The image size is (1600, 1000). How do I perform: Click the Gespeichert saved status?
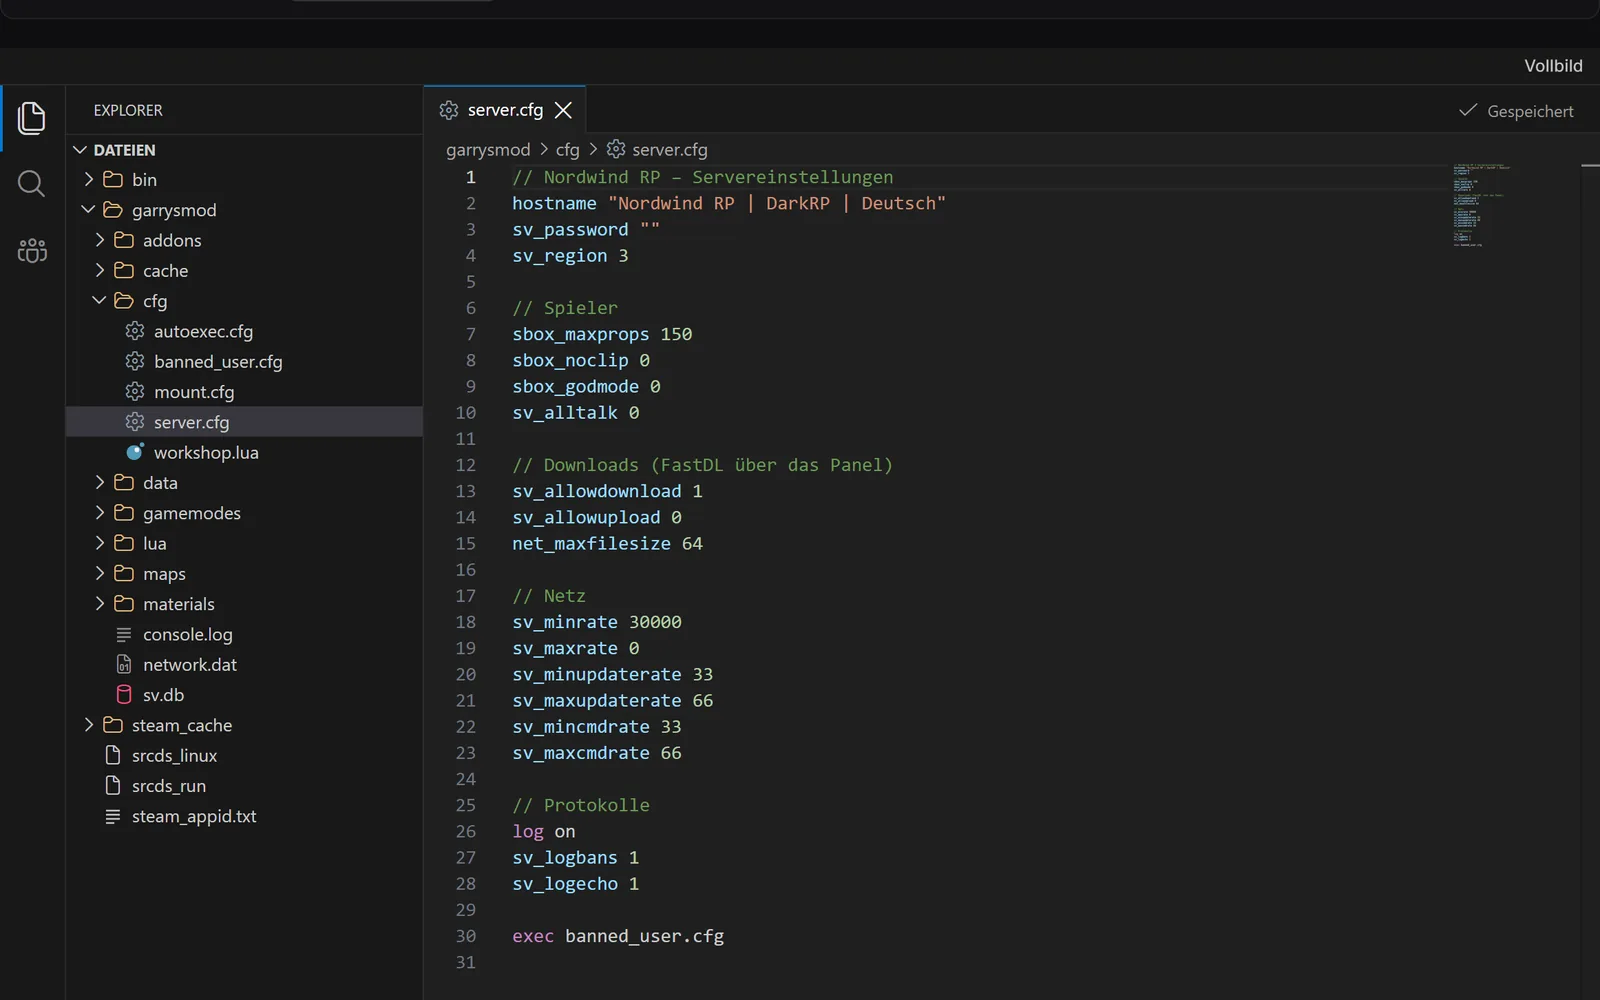point(1516,111)
